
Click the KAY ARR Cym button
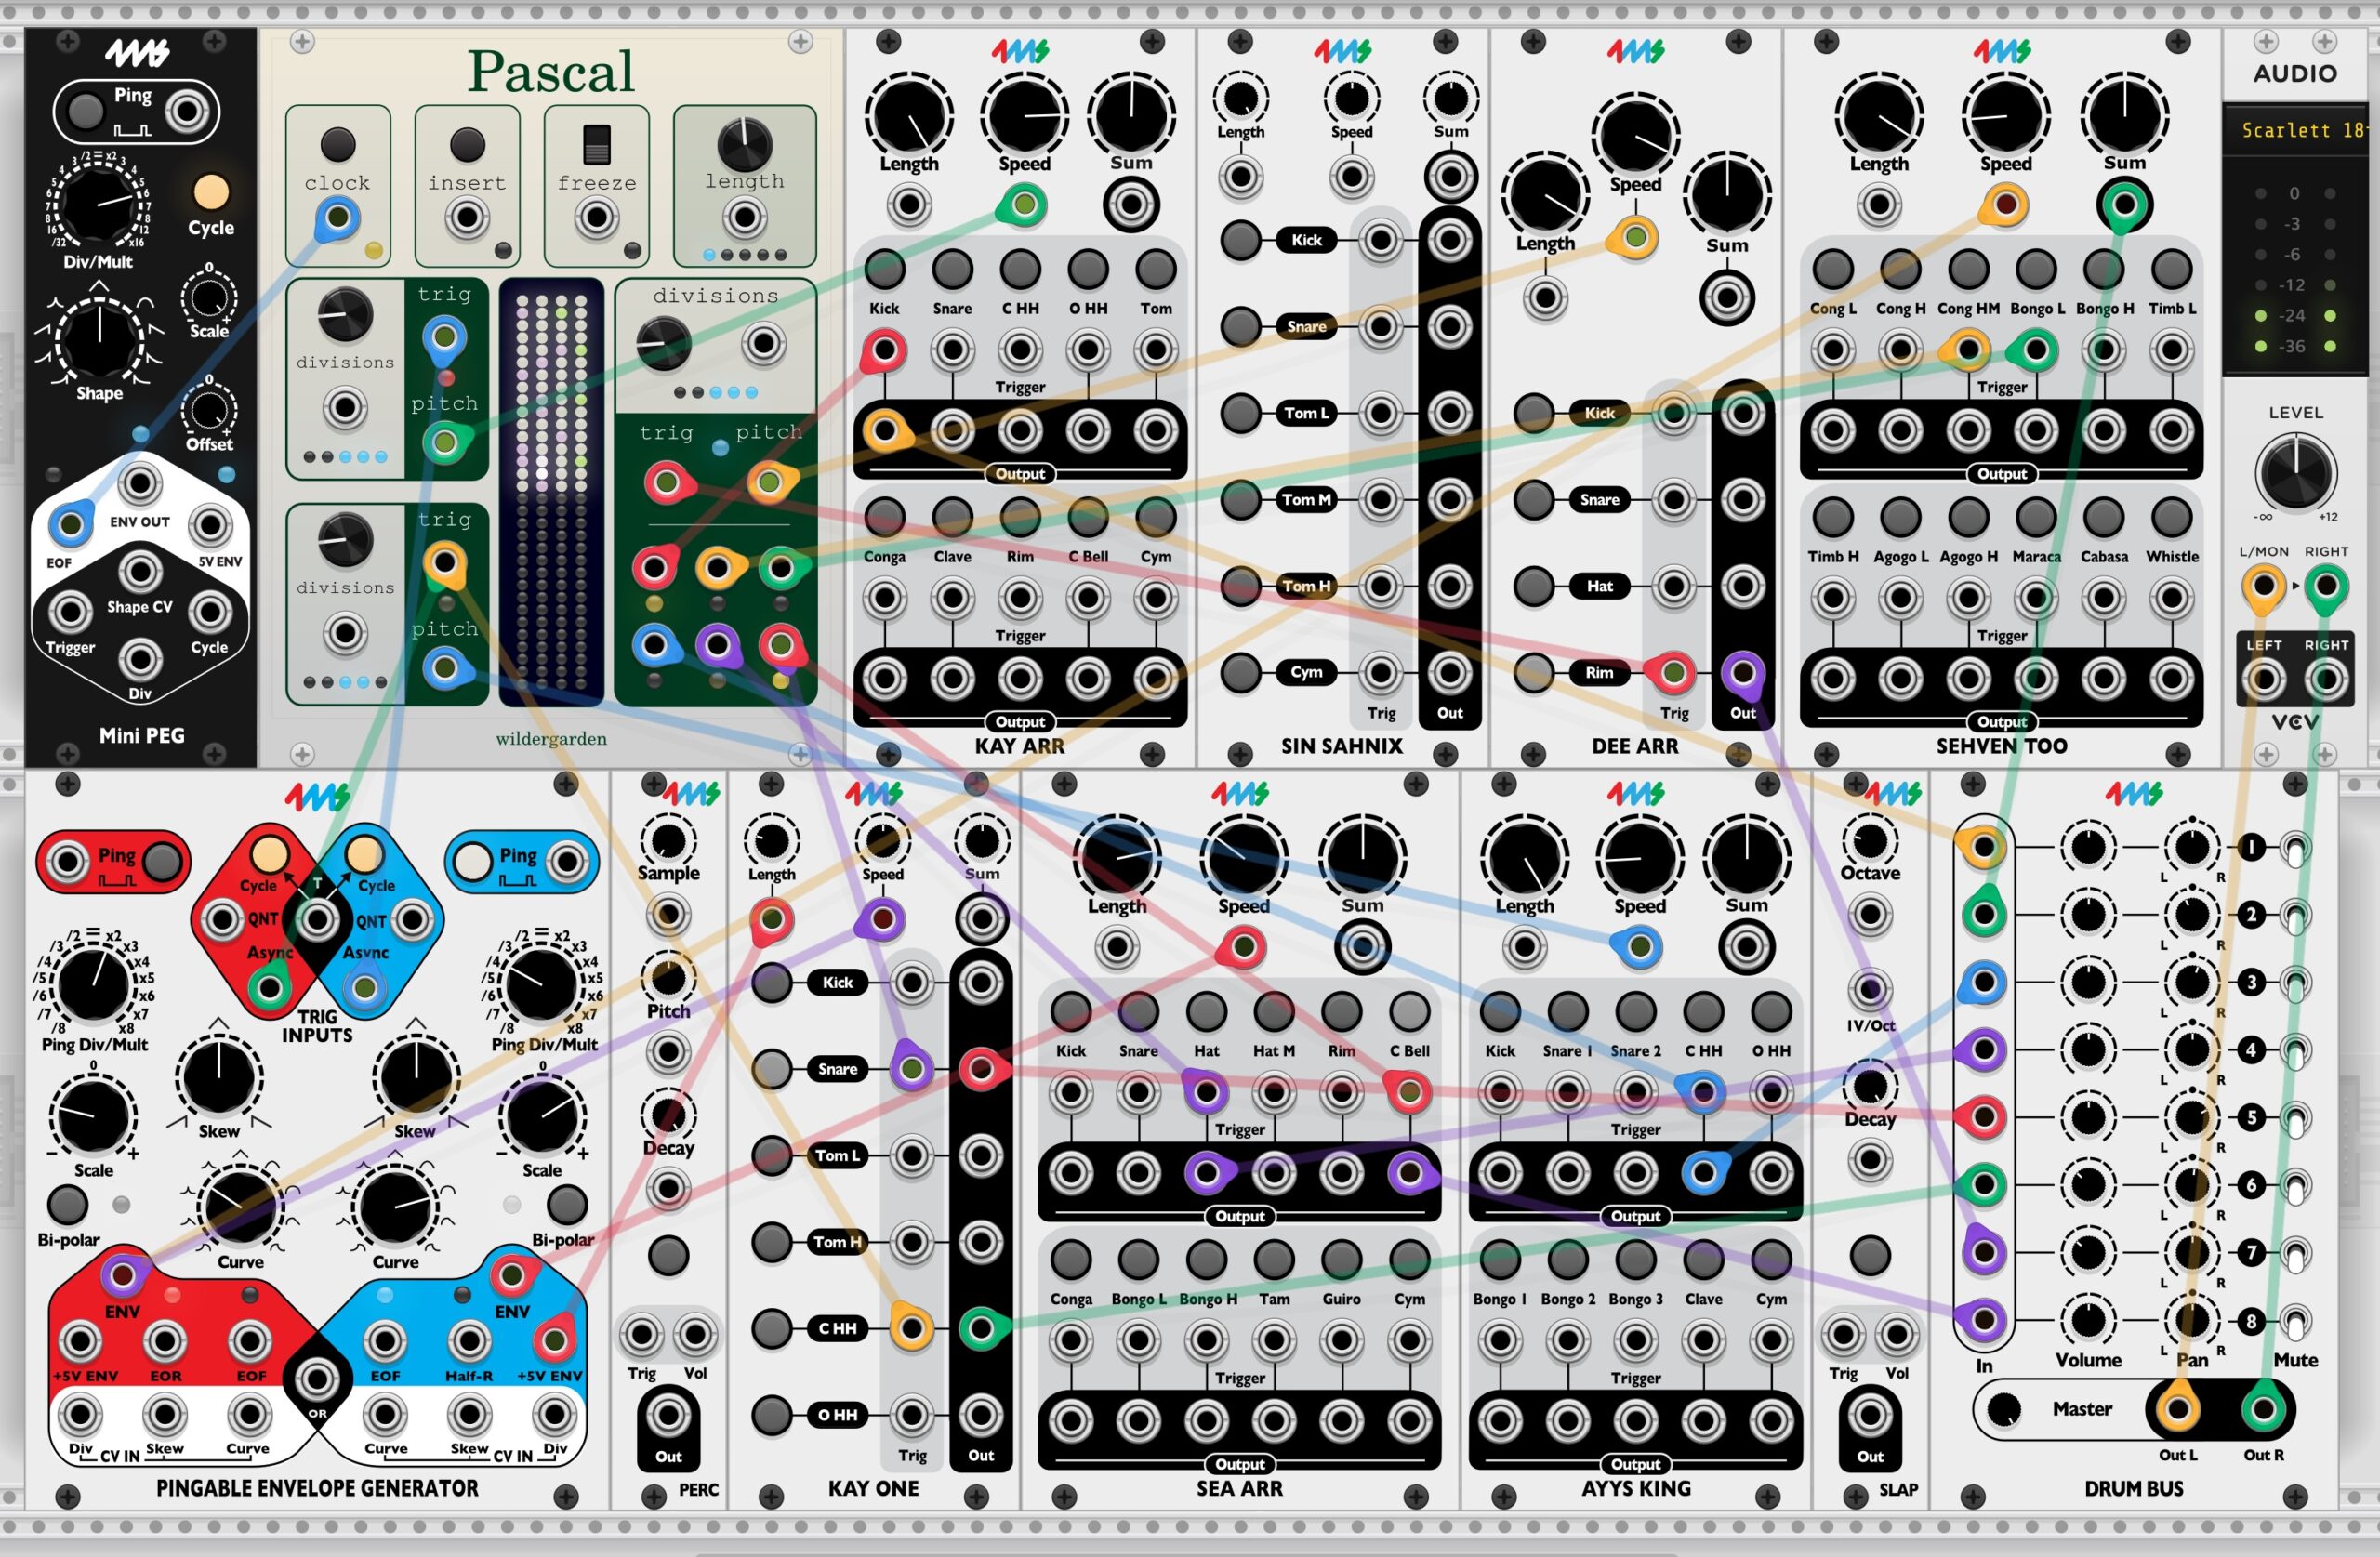point(1156,517)
